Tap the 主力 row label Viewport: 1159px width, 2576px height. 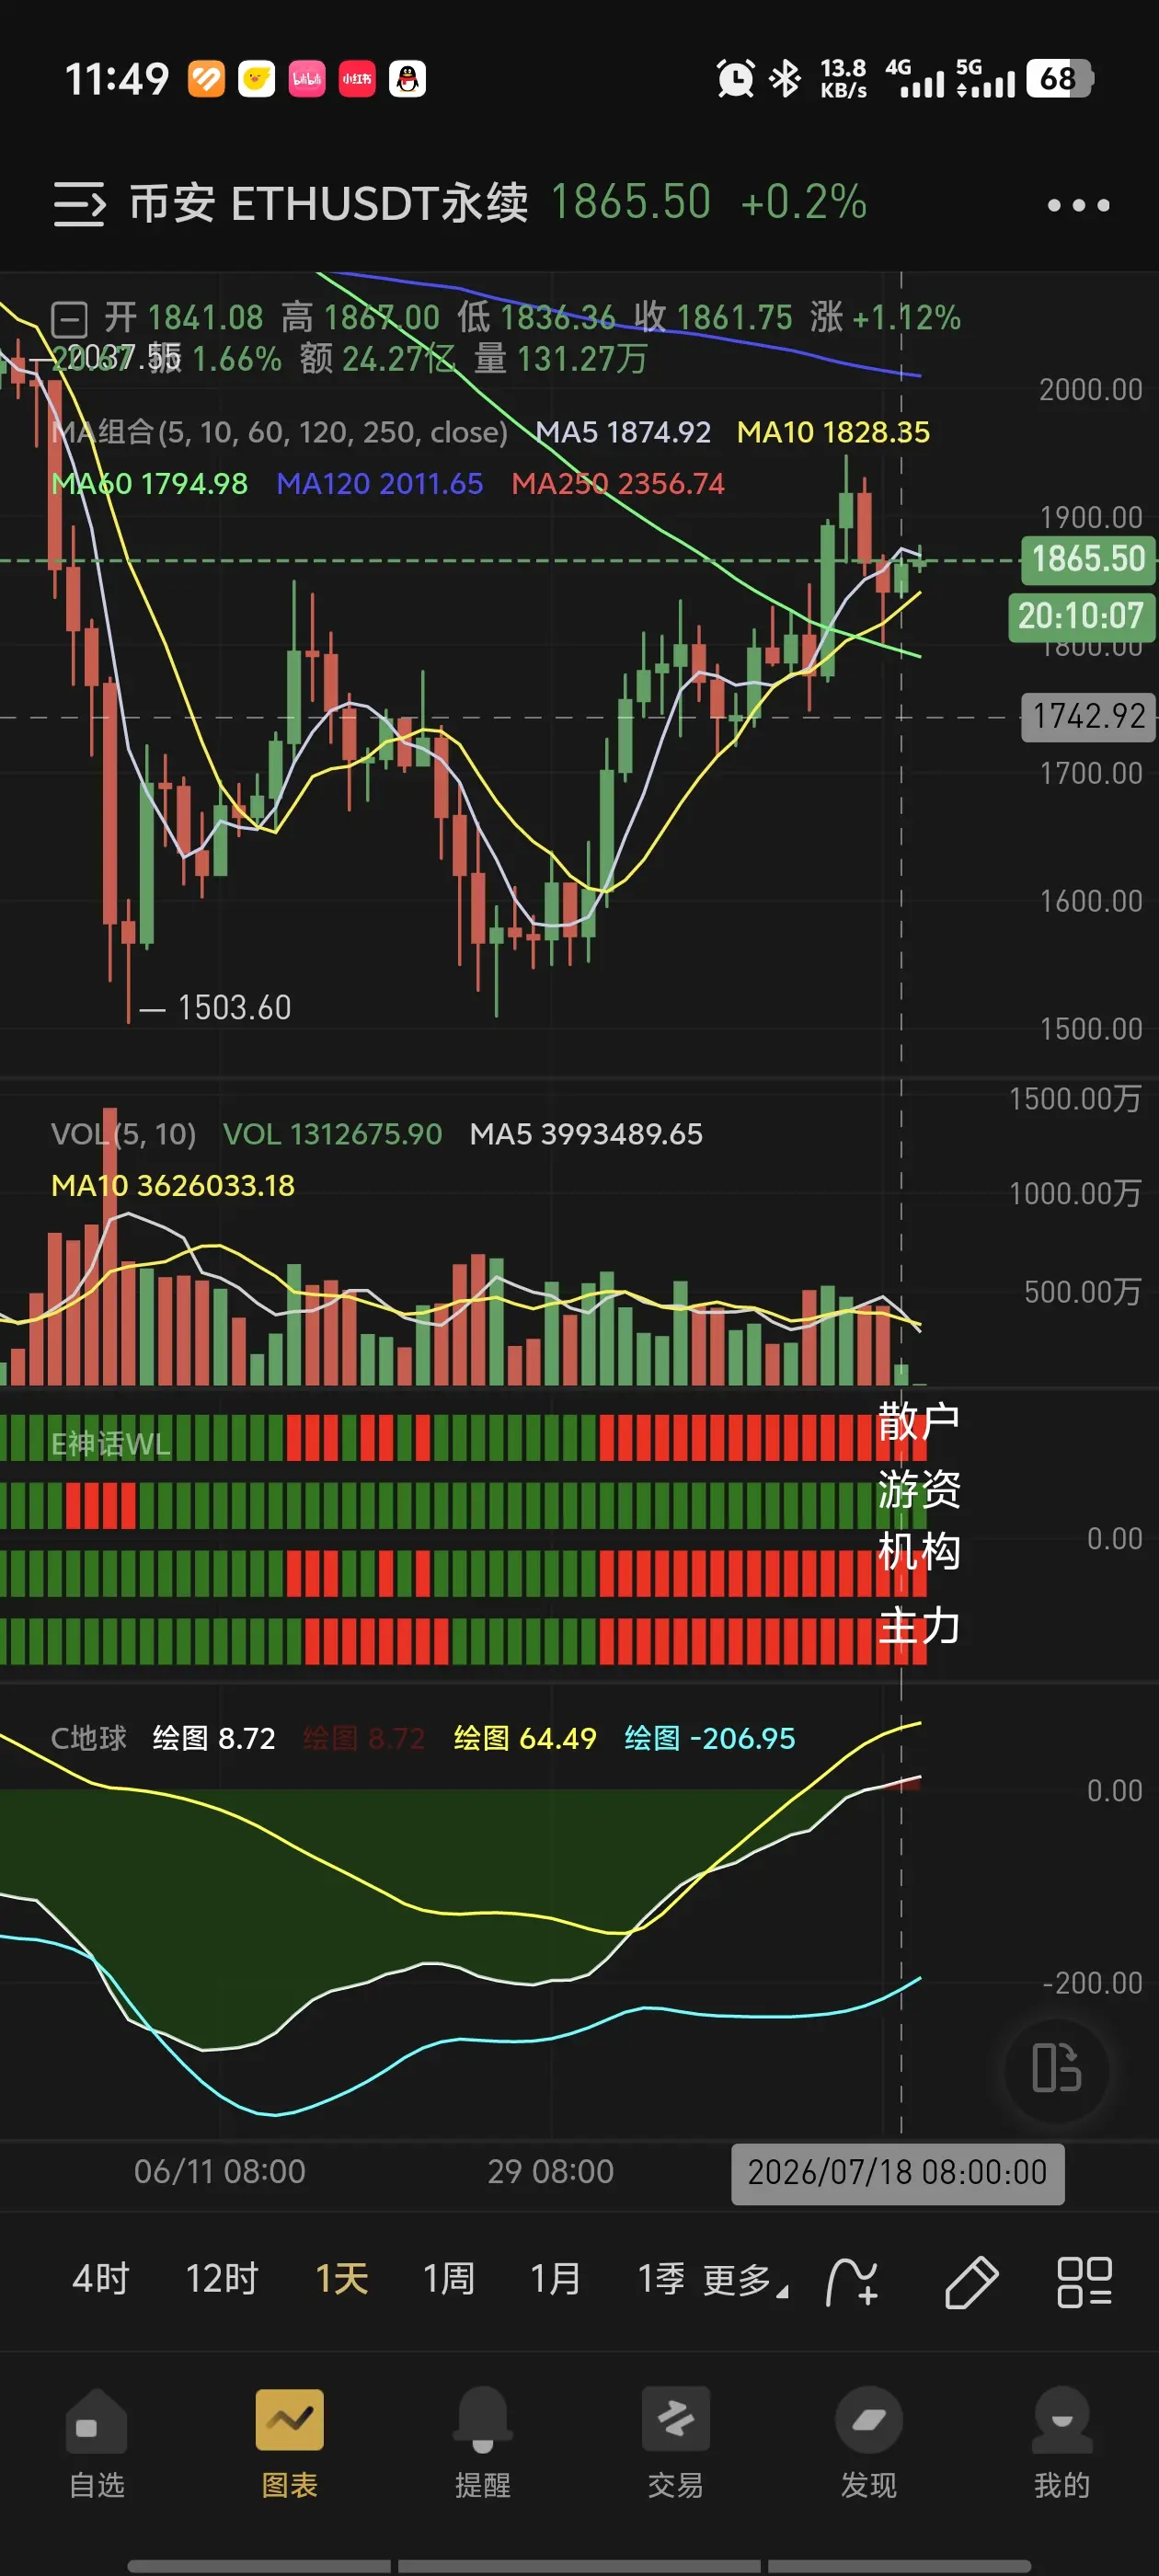919,1626
